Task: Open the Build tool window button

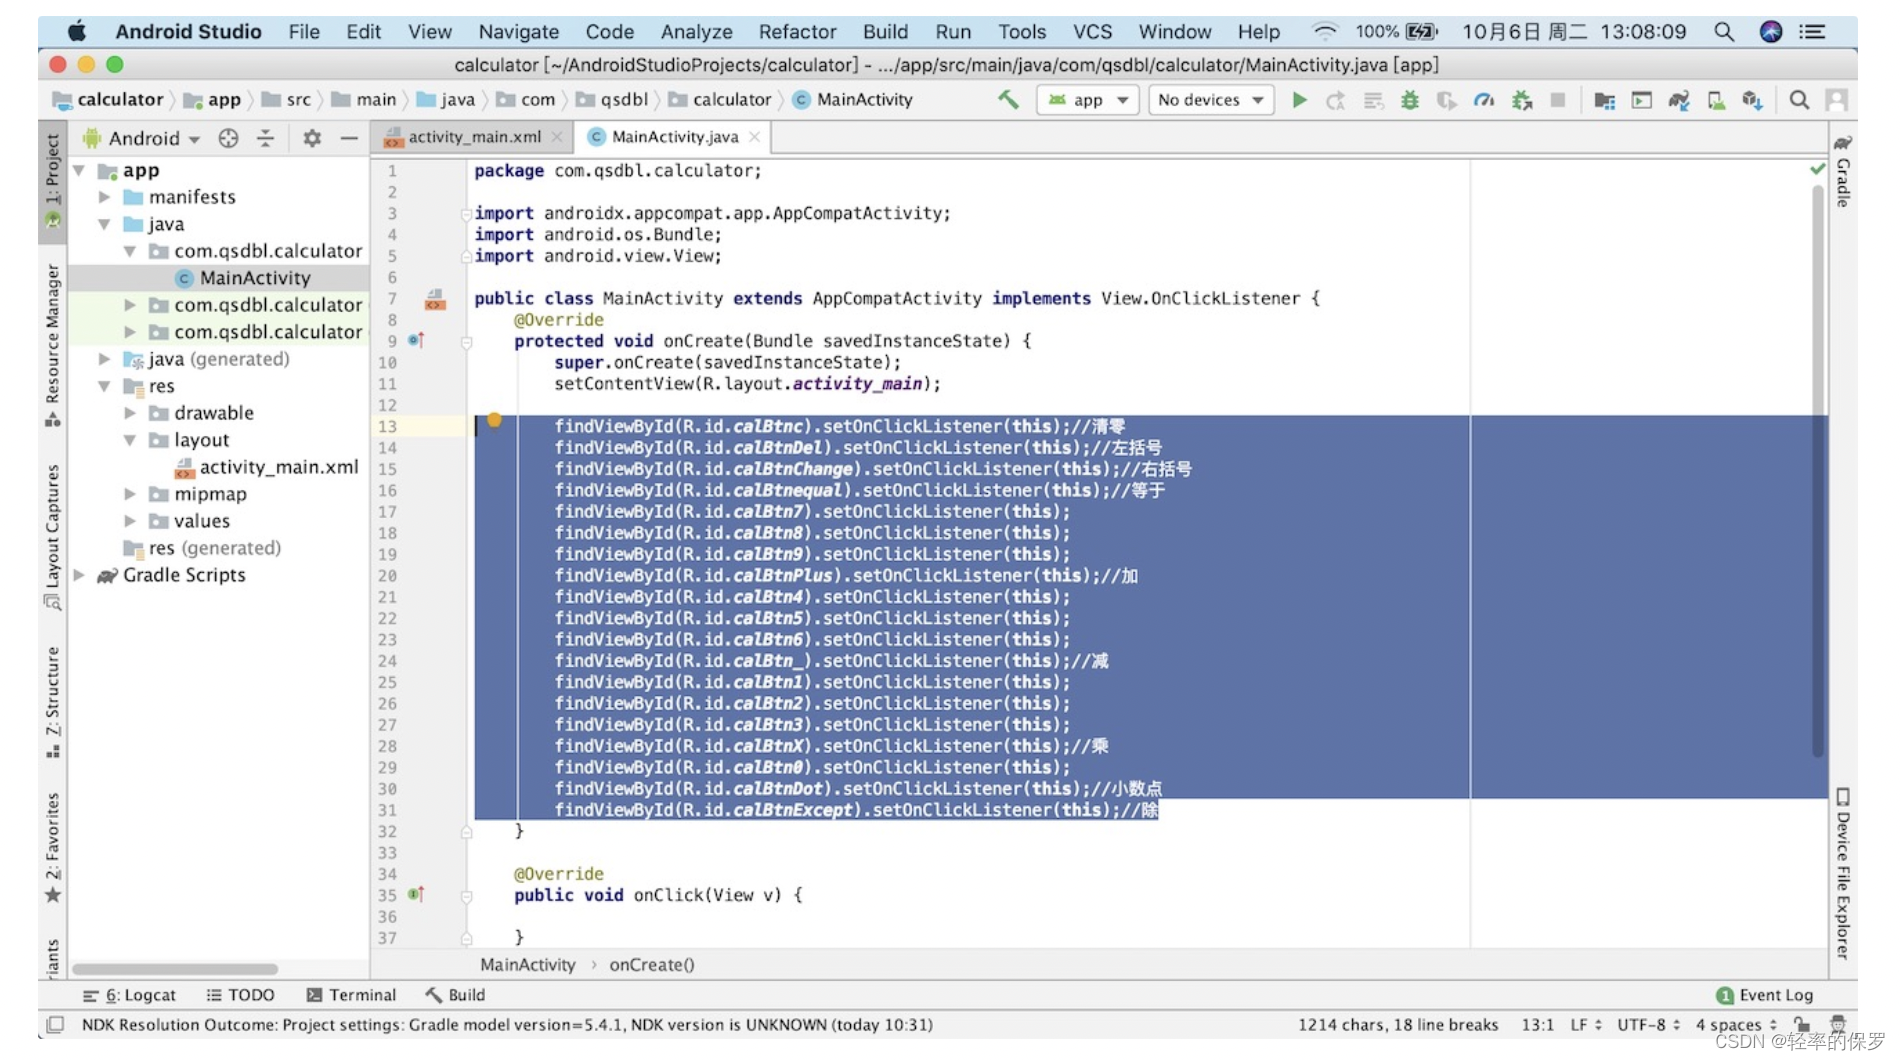Action: tap(455, 995)
